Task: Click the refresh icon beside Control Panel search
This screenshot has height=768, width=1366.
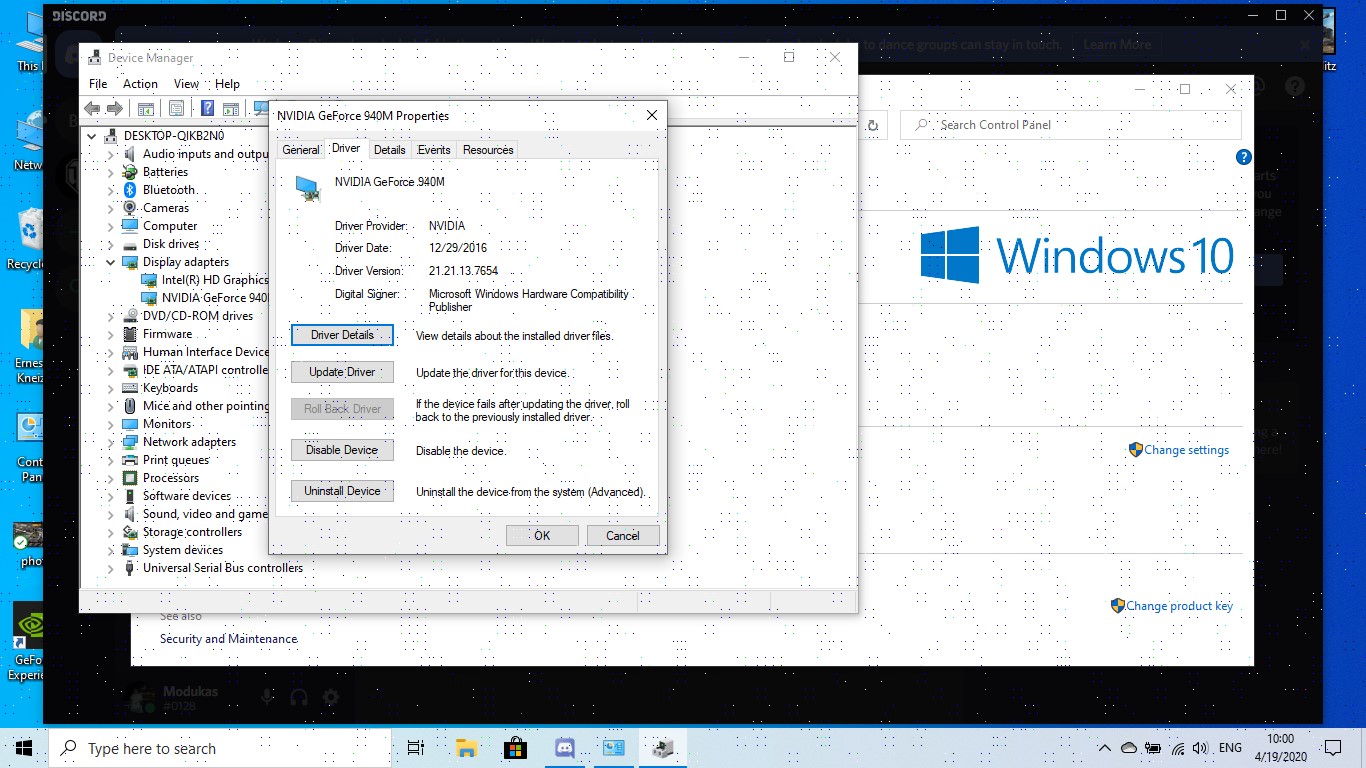Action: coord(872,125)
